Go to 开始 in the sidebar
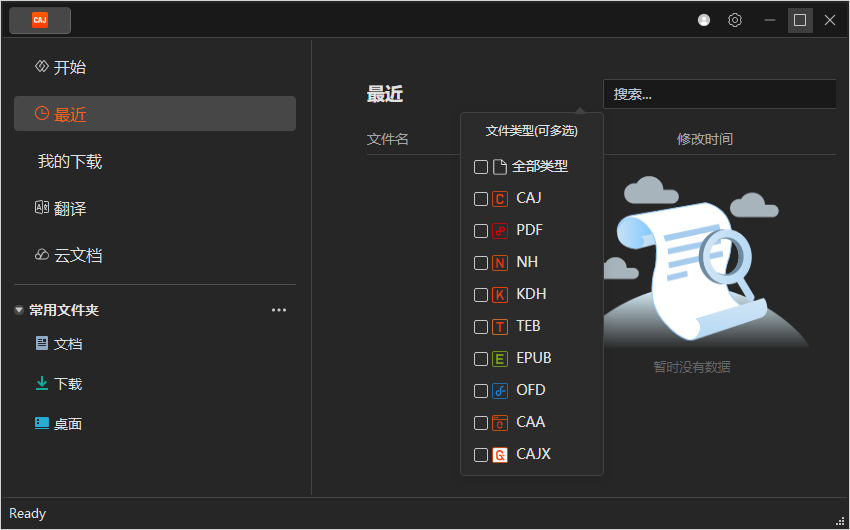Image resolution: width=850 pixels, height=530 pixels. click(x=155, y=67)
